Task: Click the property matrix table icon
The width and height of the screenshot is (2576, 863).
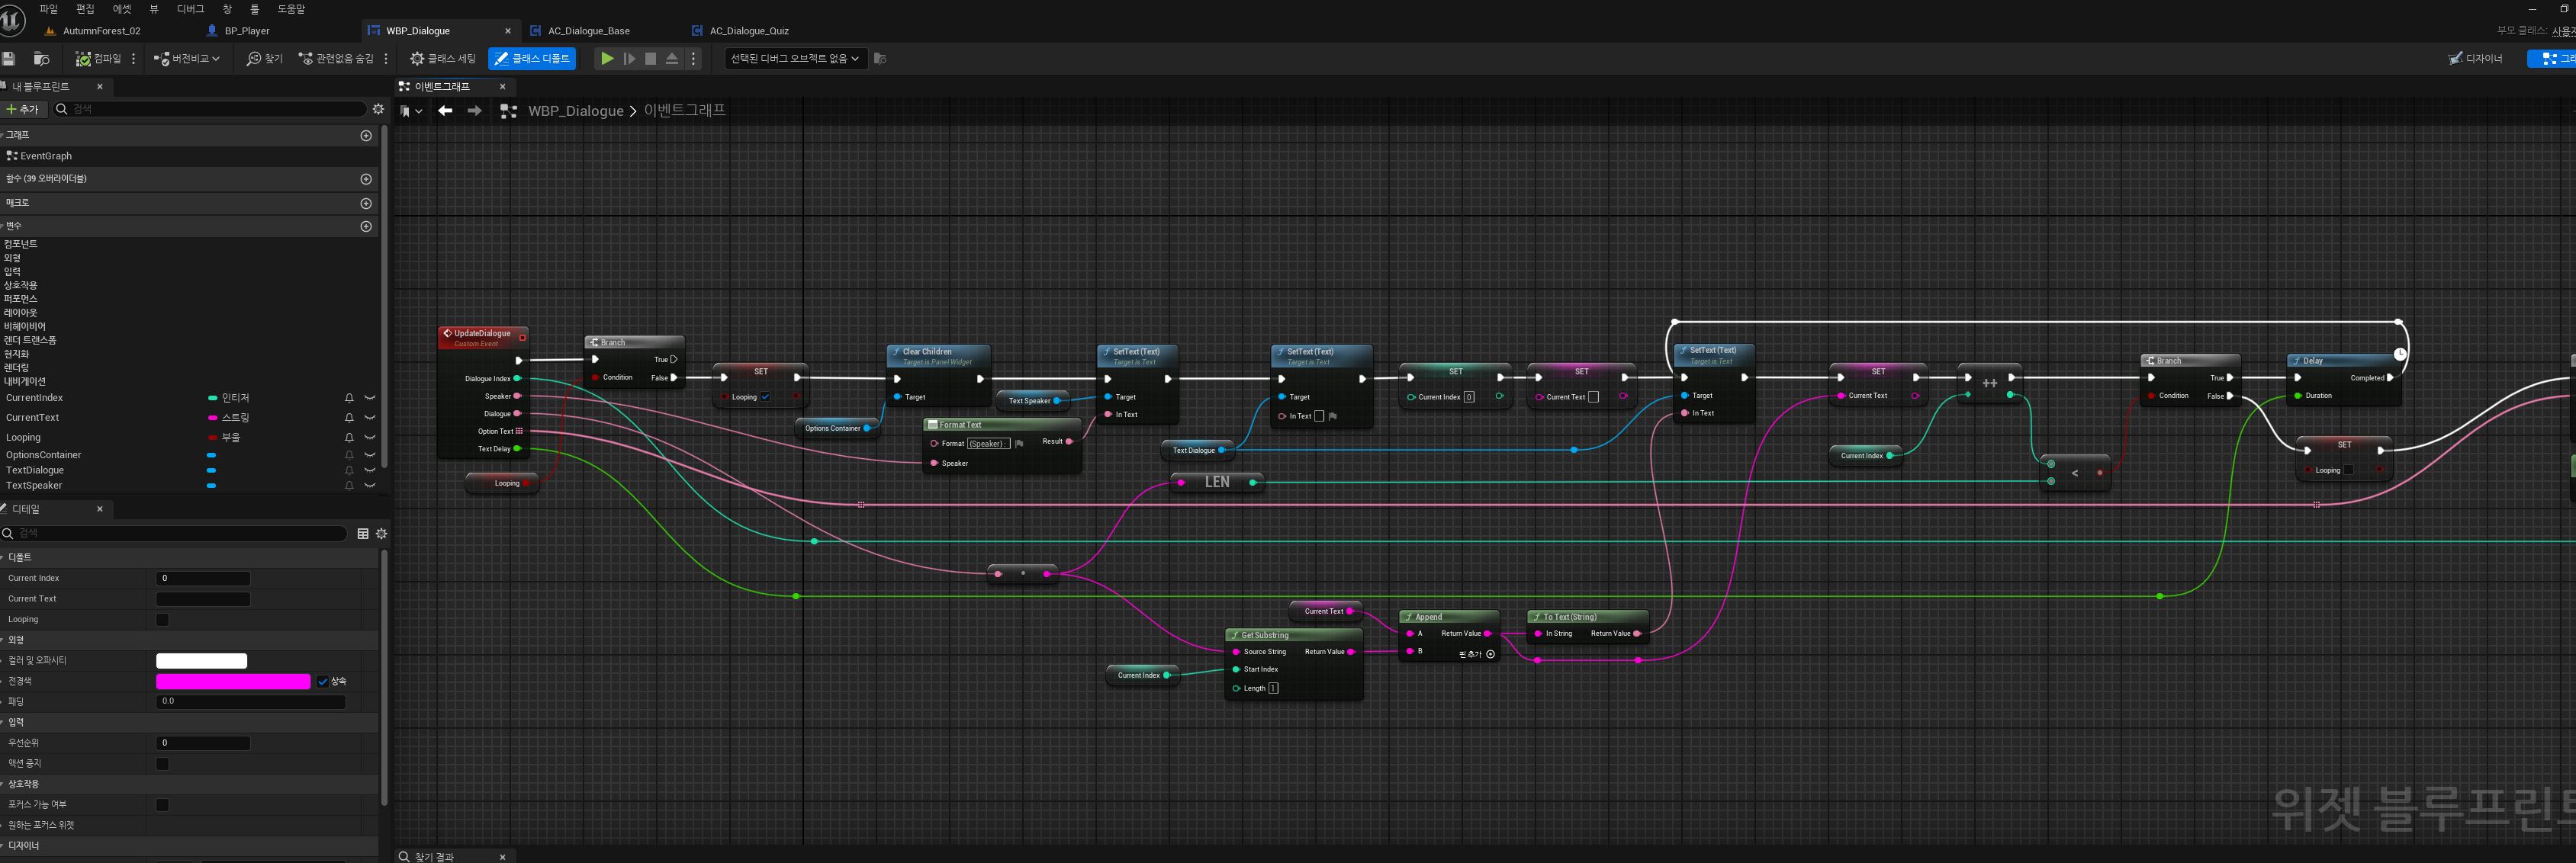Action: click(363, 534)
